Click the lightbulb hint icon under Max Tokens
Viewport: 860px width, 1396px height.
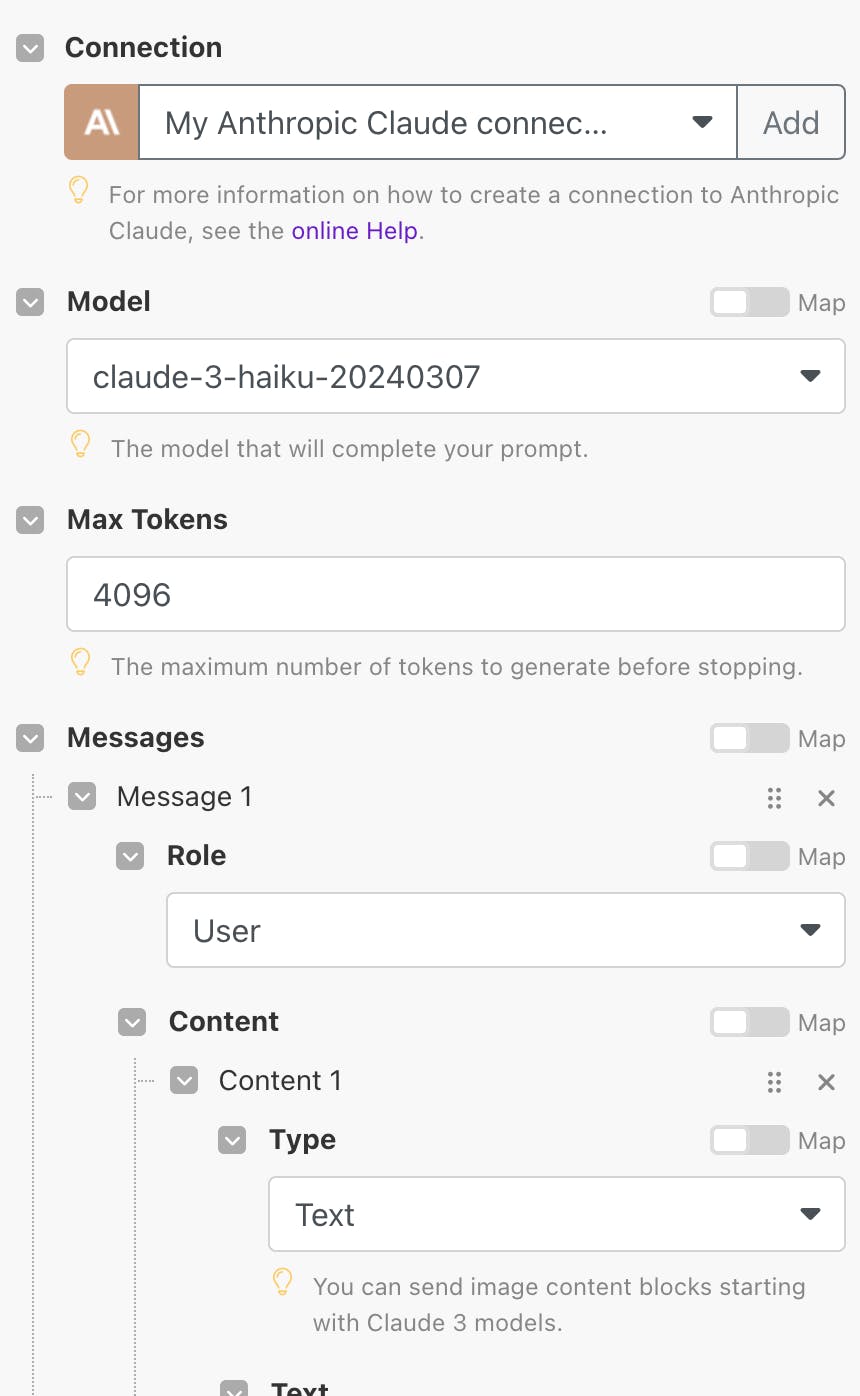81,662
